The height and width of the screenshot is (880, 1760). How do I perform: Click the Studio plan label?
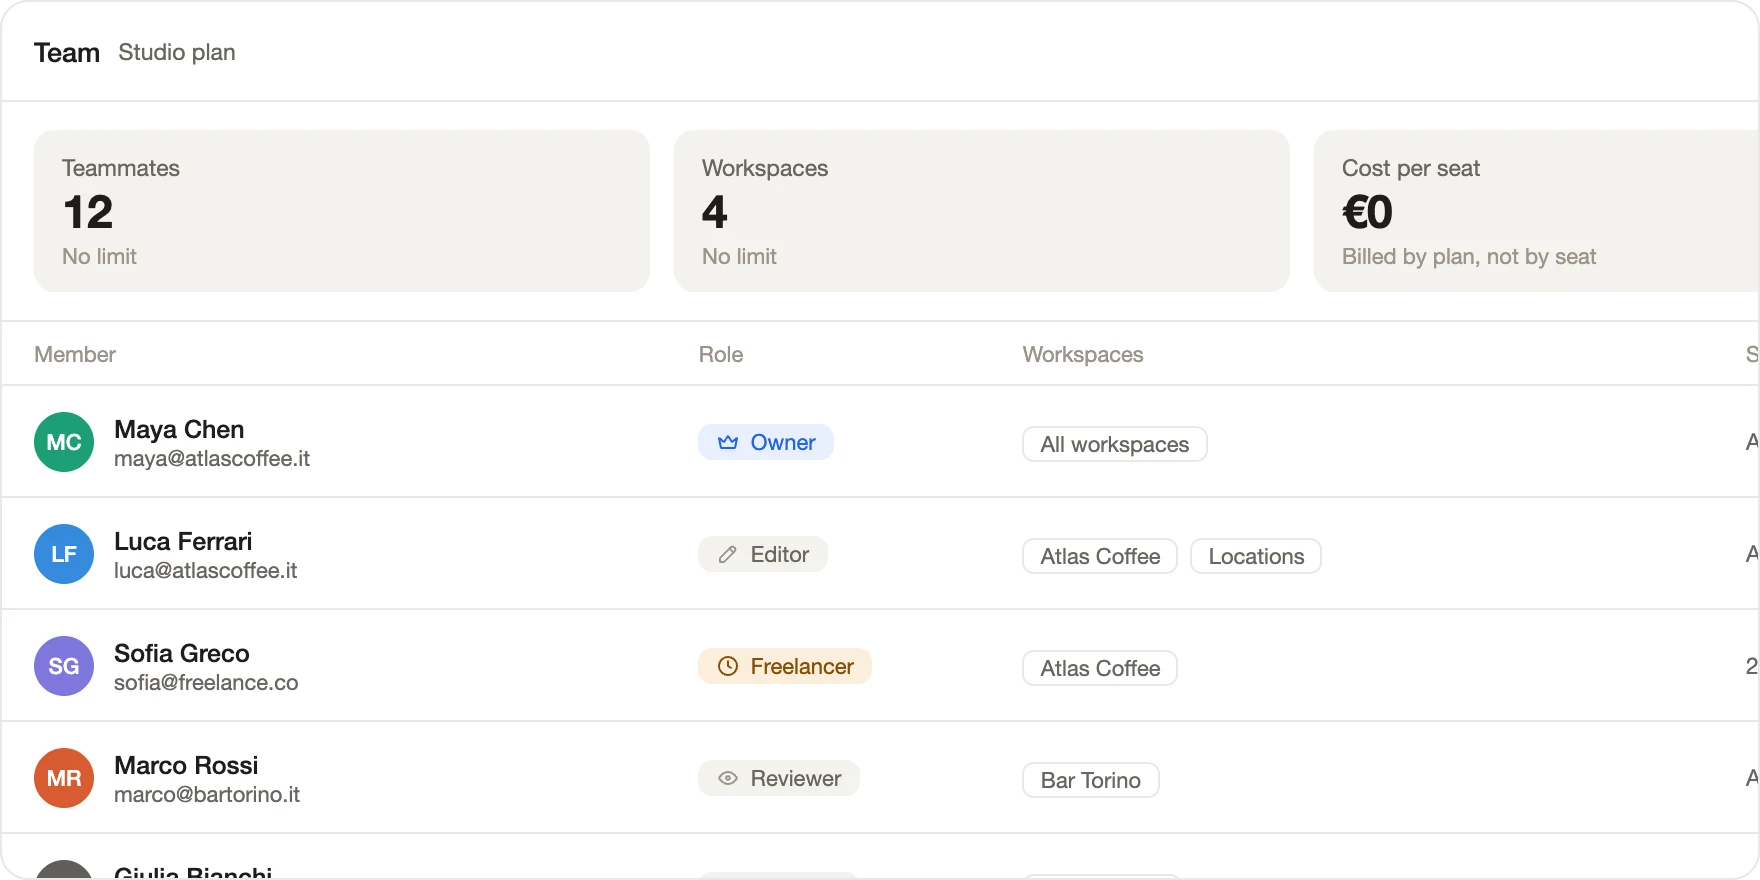click(177, 52)
